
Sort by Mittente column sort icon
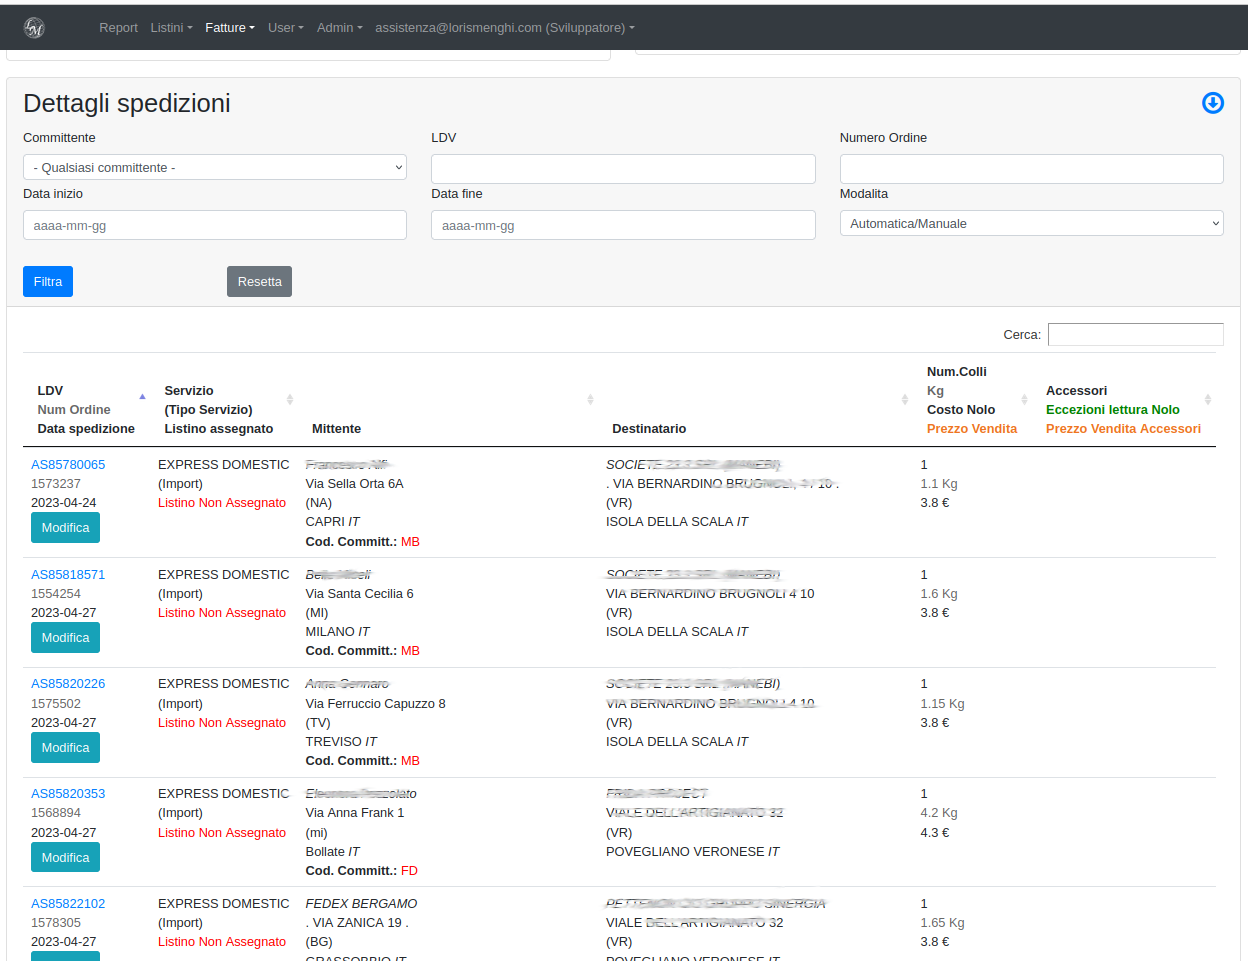click(590, 399)
